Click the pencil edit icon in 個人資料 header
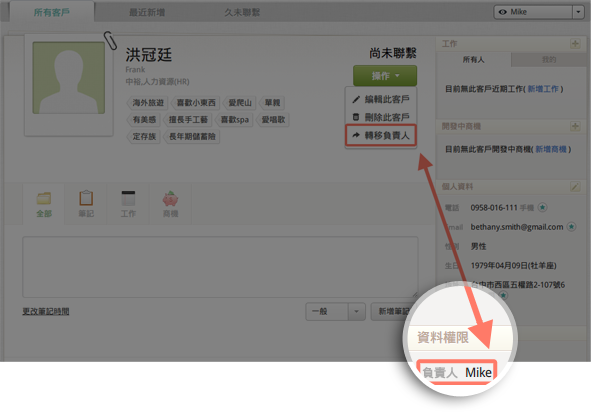Image resolution: width=591 pixels, height=412 pixels. (575, 187)
